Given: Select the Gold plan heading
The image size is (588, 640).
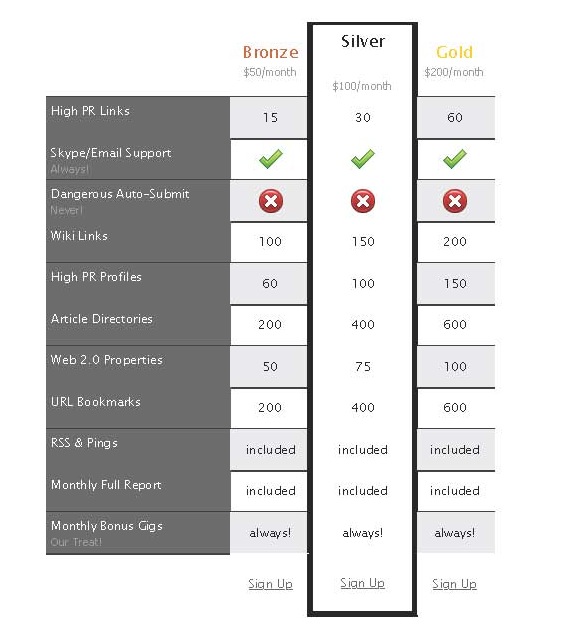Looking at the screenshot, I should 455,52.
